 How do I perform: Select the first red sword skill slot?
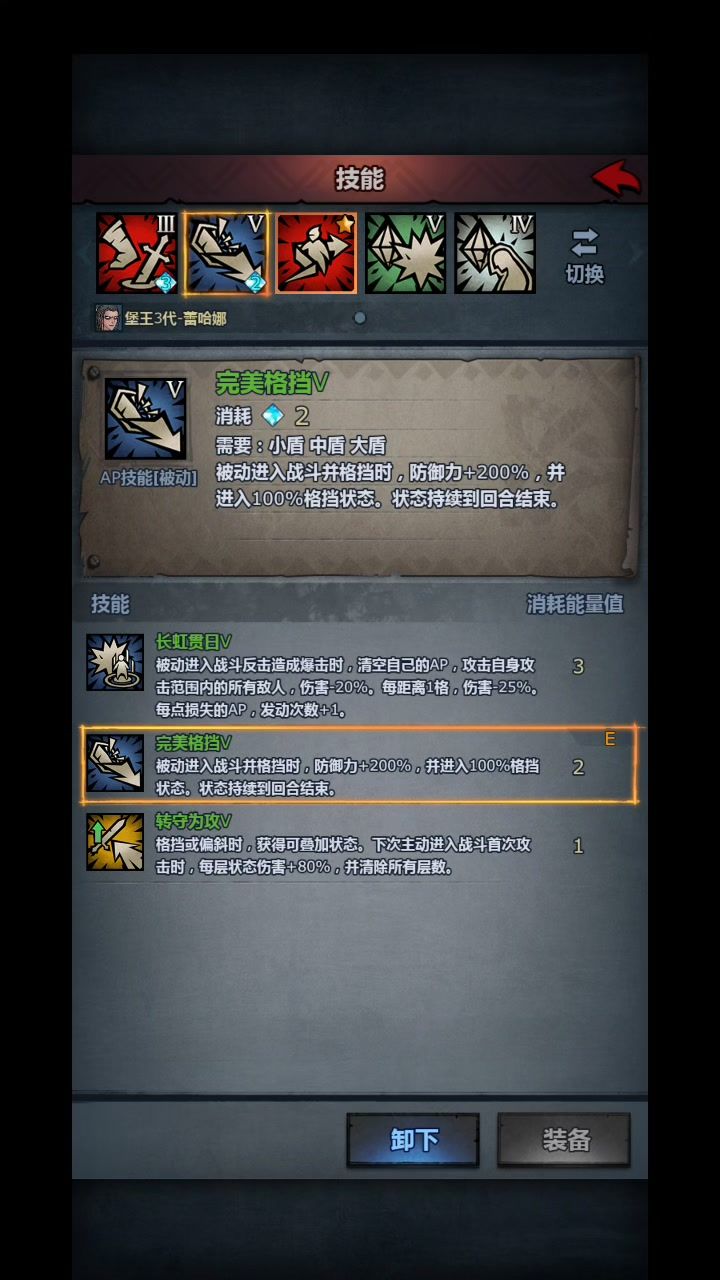point(137,253)
